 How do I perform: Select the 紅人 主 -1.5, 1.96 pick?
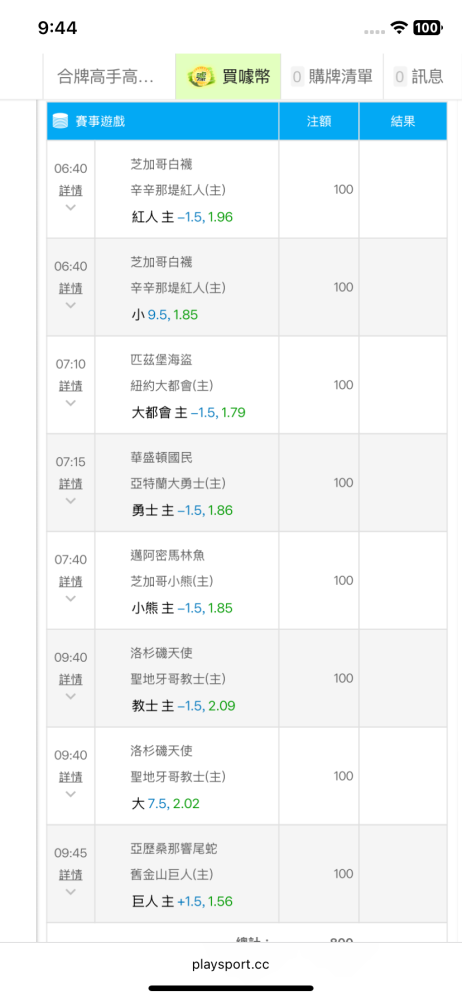[x=182, y=217]
